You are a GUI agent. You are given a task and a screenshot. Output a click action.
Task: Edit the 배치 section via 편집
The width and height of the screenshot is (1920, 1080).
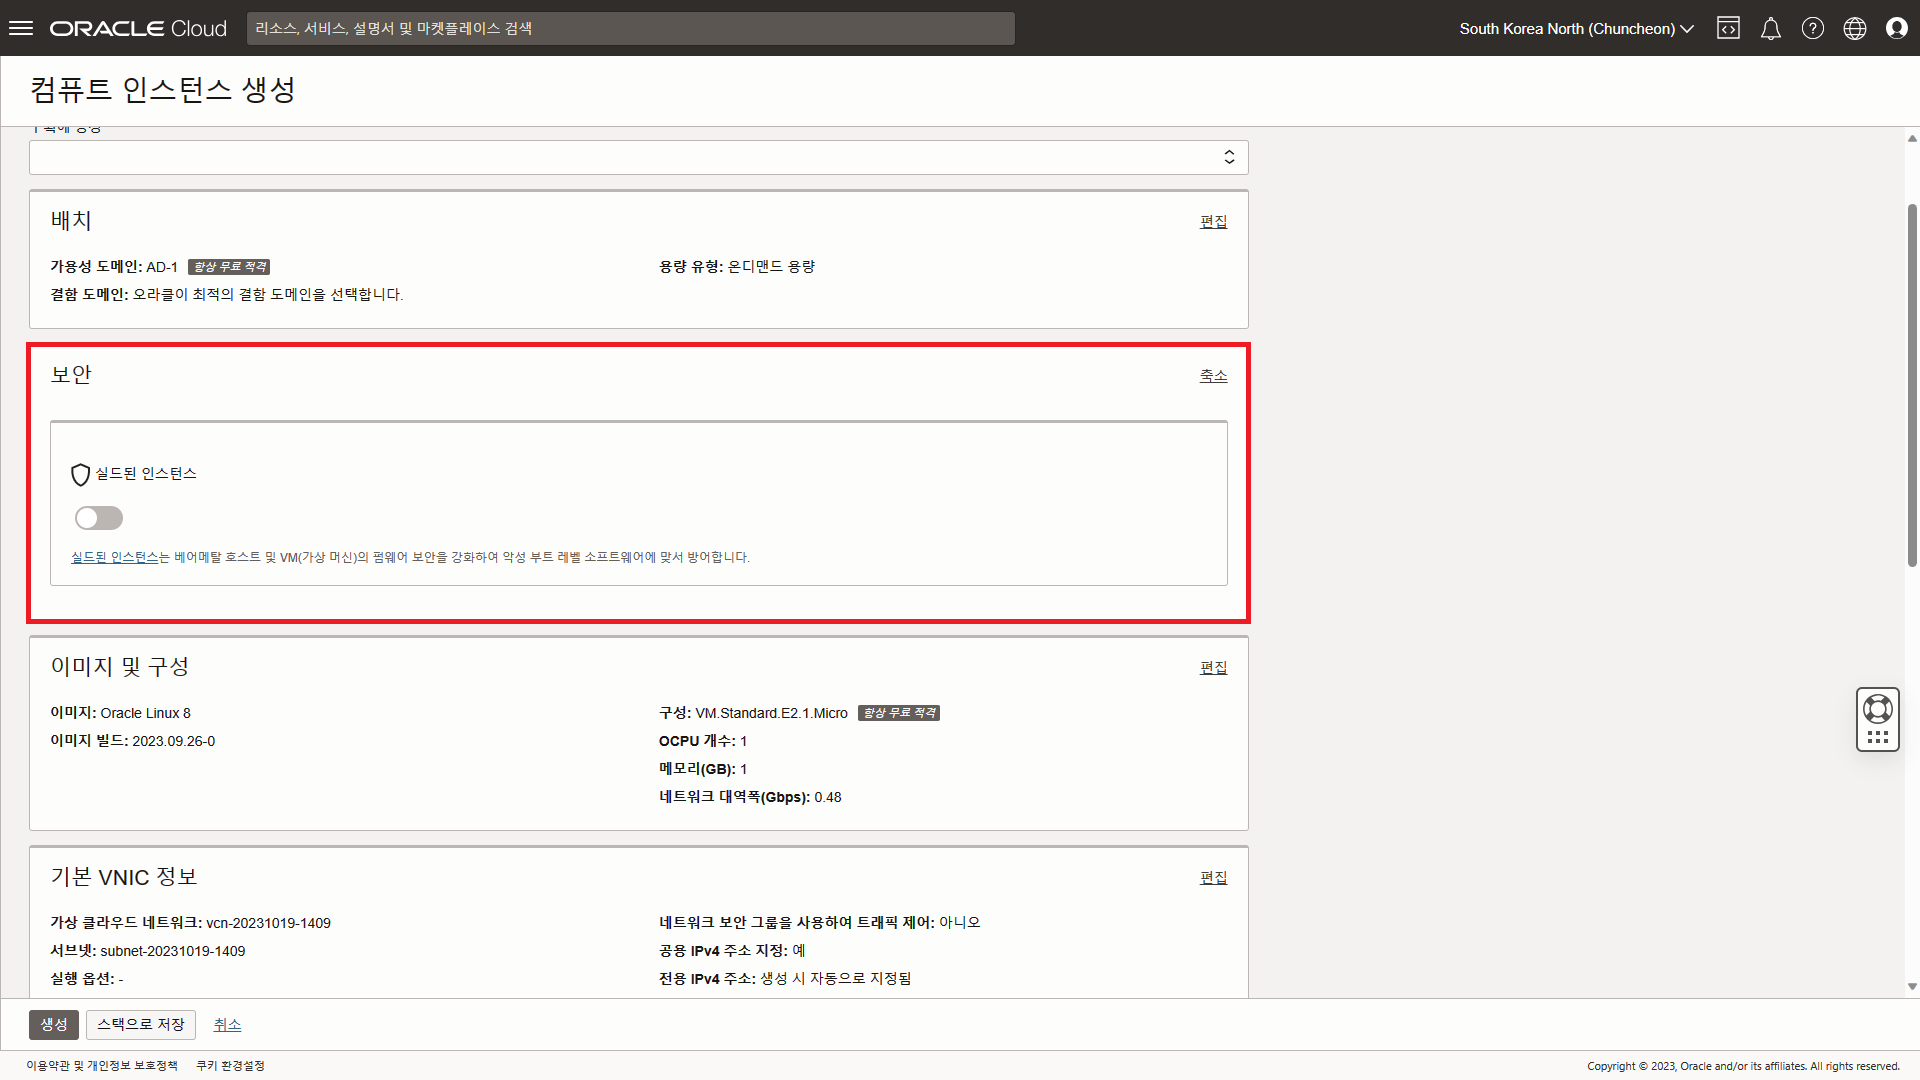(1213, 221)
